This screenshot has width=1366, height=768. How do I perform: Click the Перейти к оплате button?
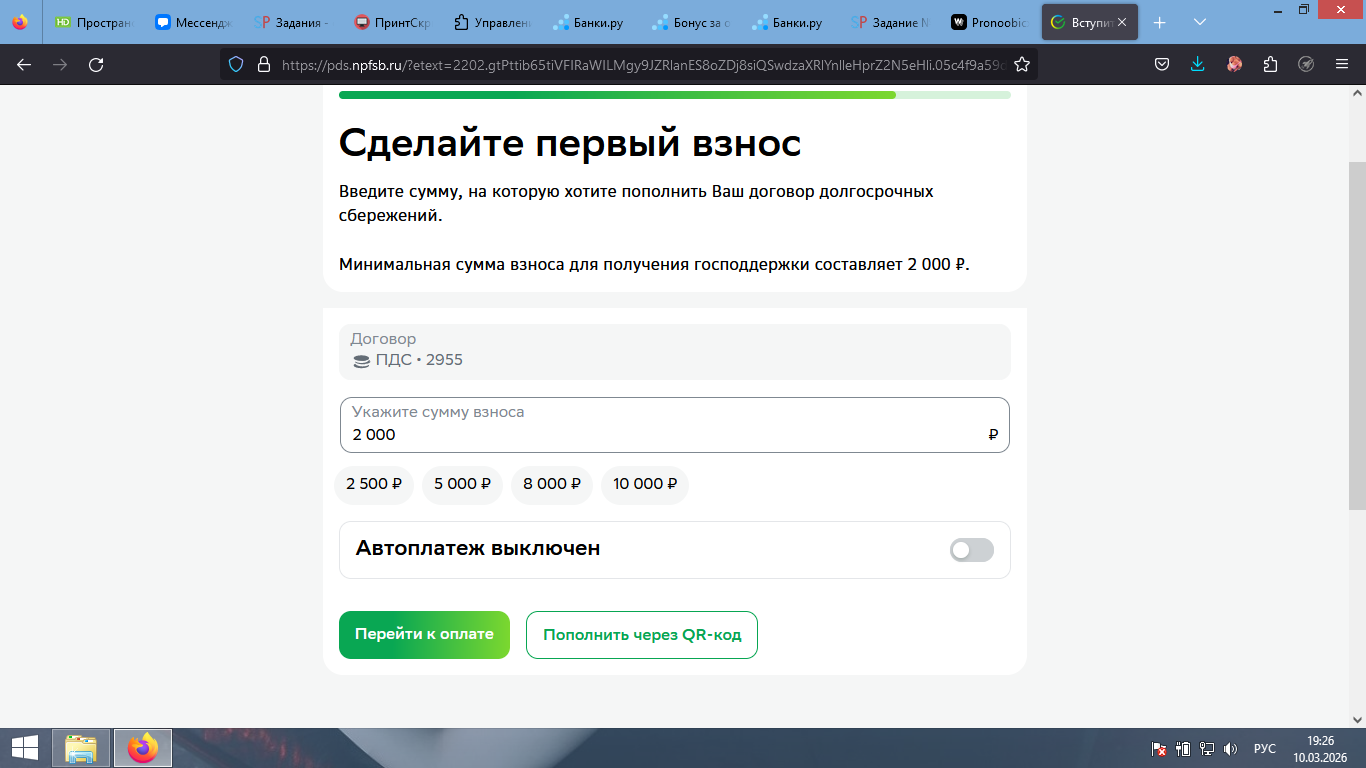click(x=424, y=635)
